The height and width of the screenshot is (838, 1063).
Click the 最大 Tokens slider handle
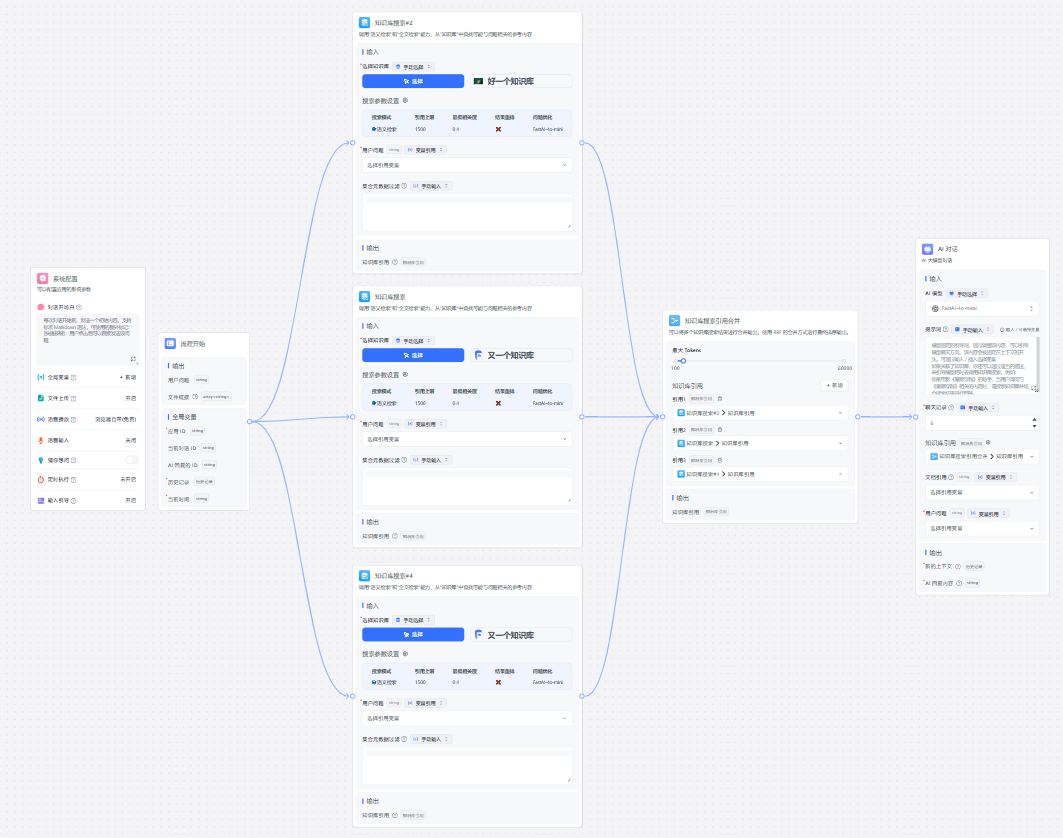[682, 360]
